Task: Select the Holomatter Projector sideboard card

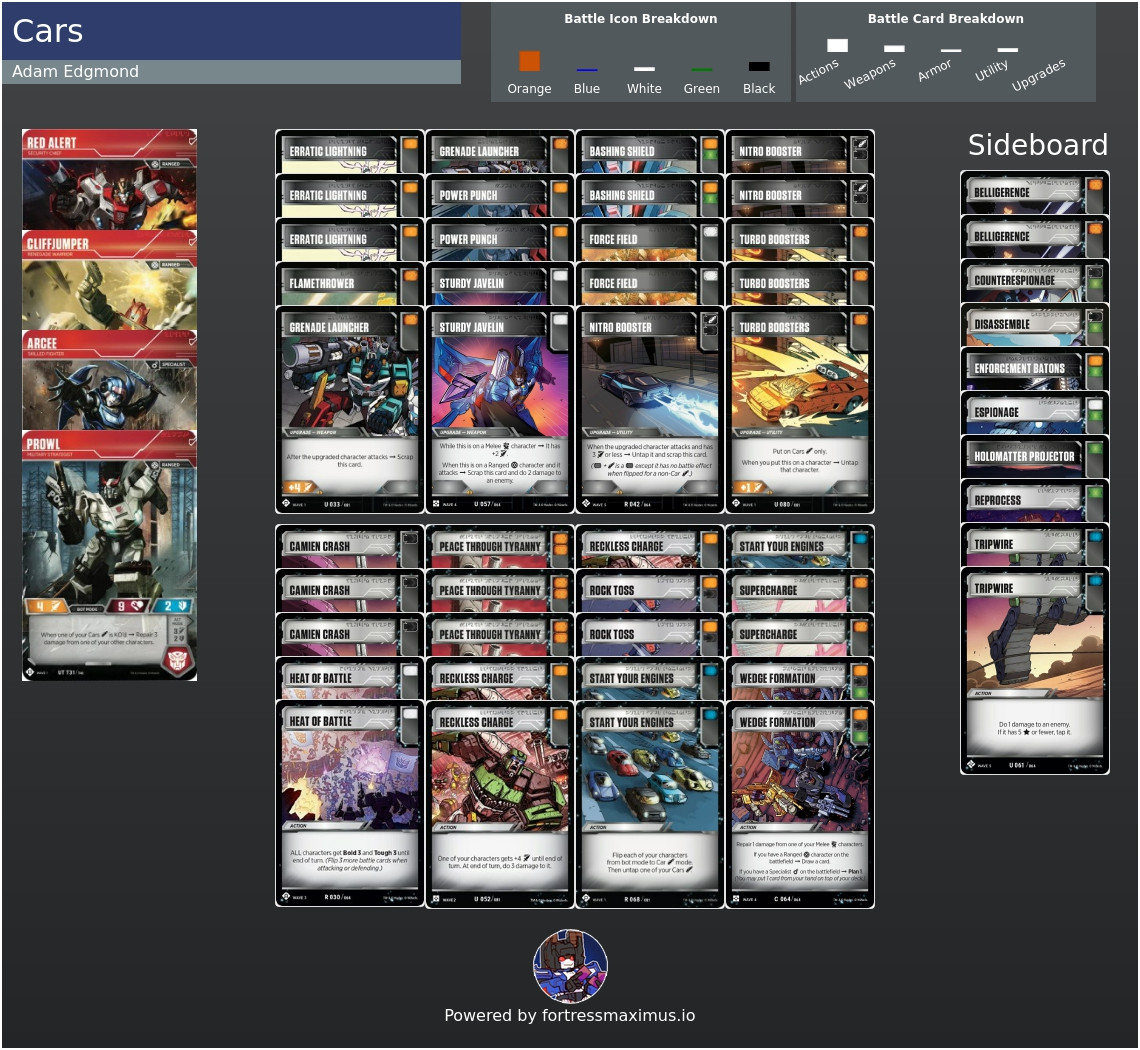Action: (1035, 457)
